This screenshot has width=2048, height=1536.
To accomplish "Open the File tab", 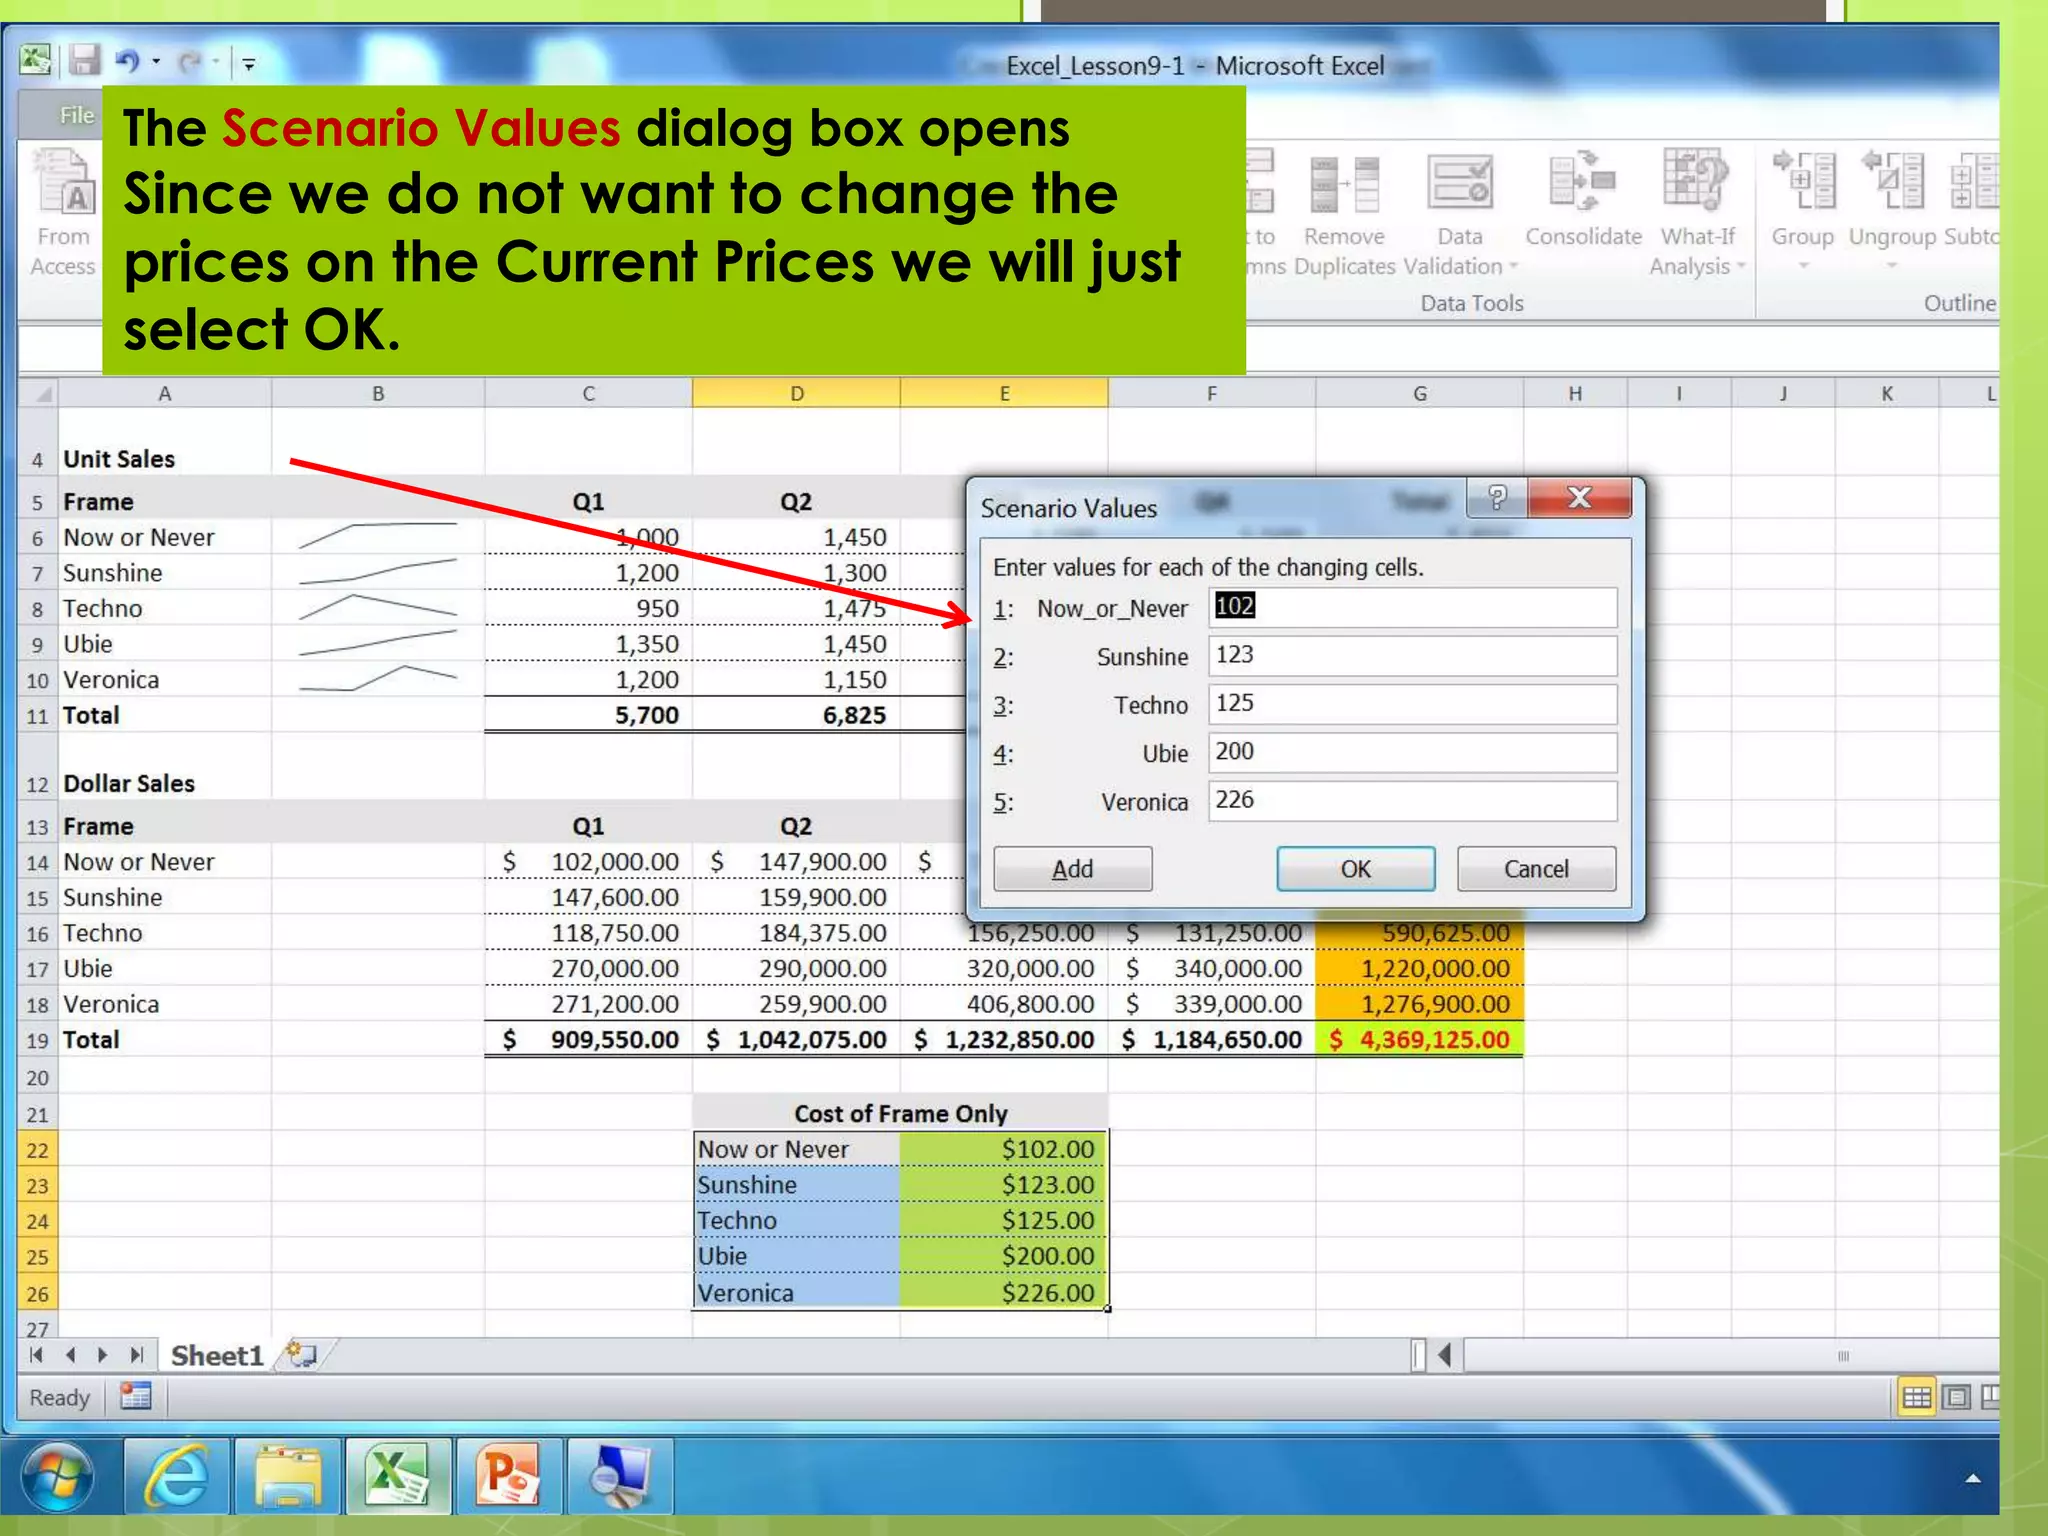I will coord(76,115).
